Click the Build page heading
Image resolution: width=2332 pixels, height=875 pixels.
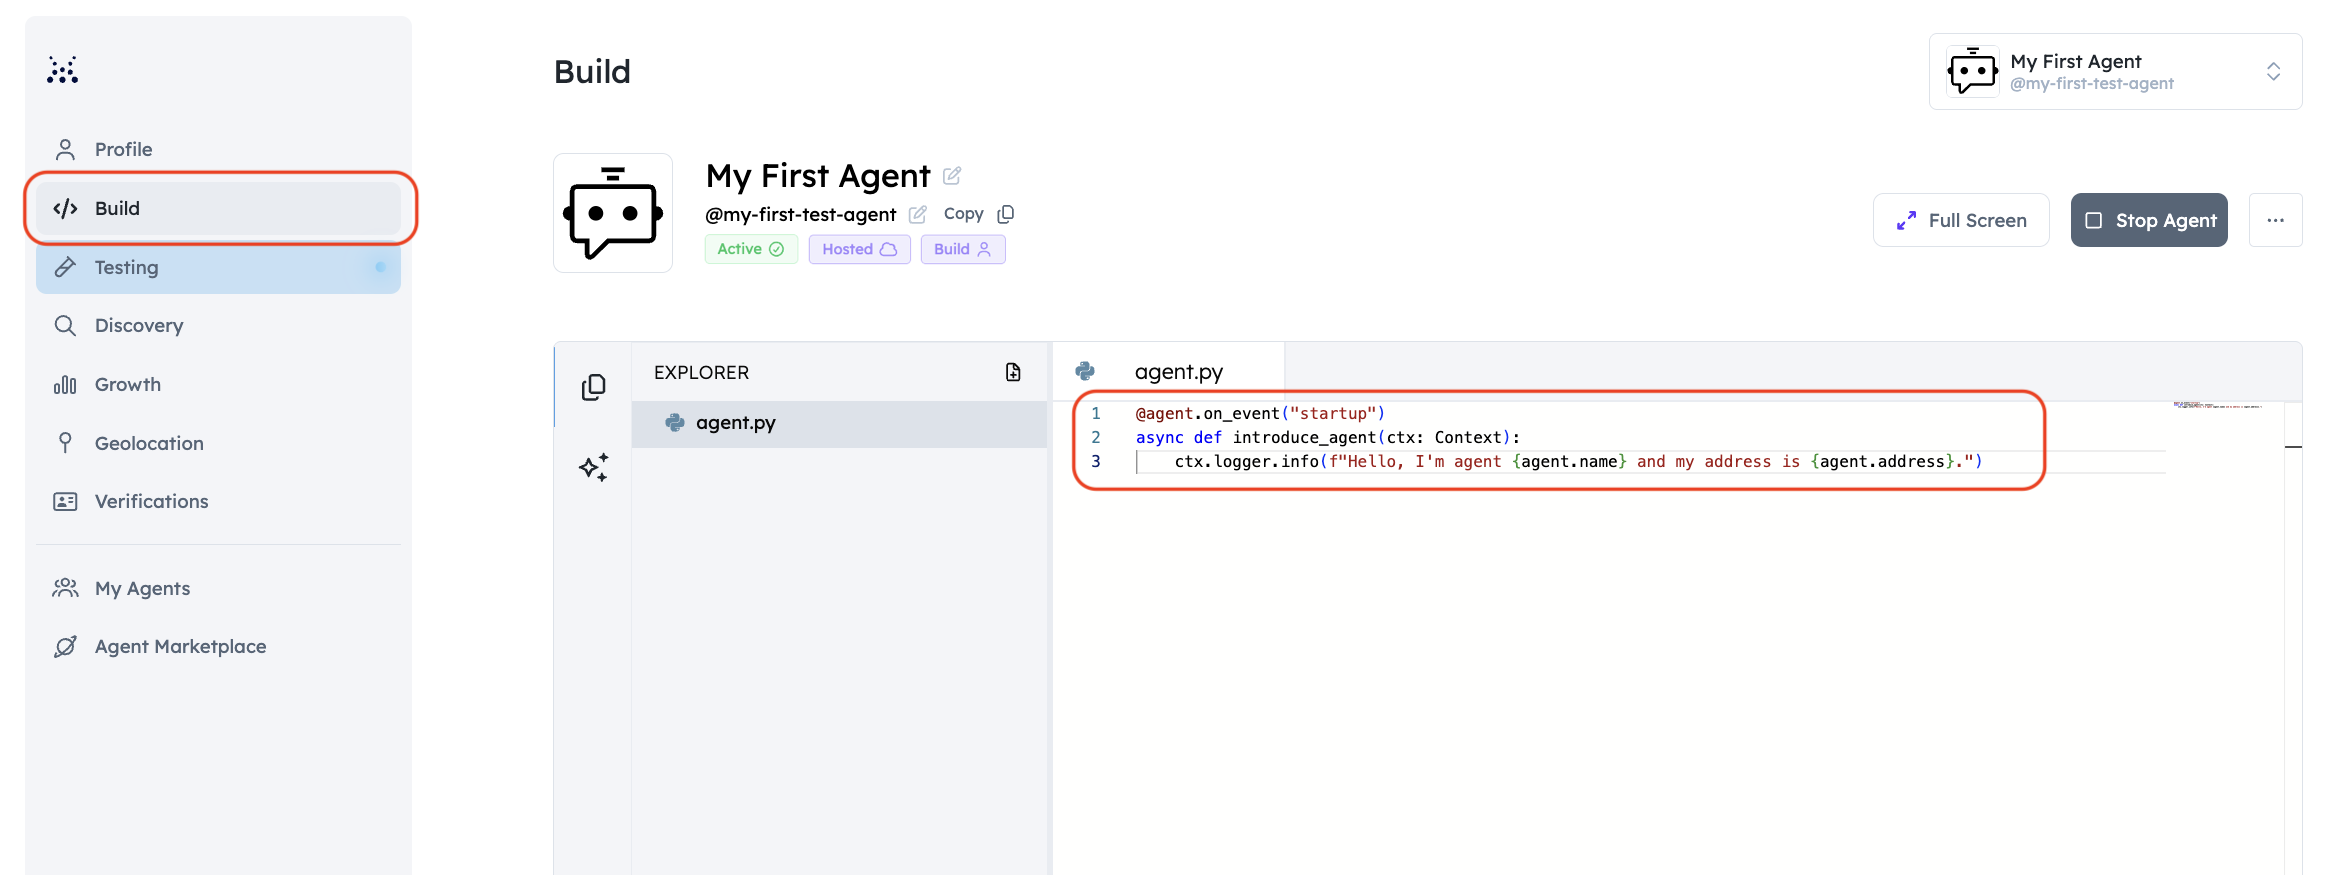[x=592, y=72]
